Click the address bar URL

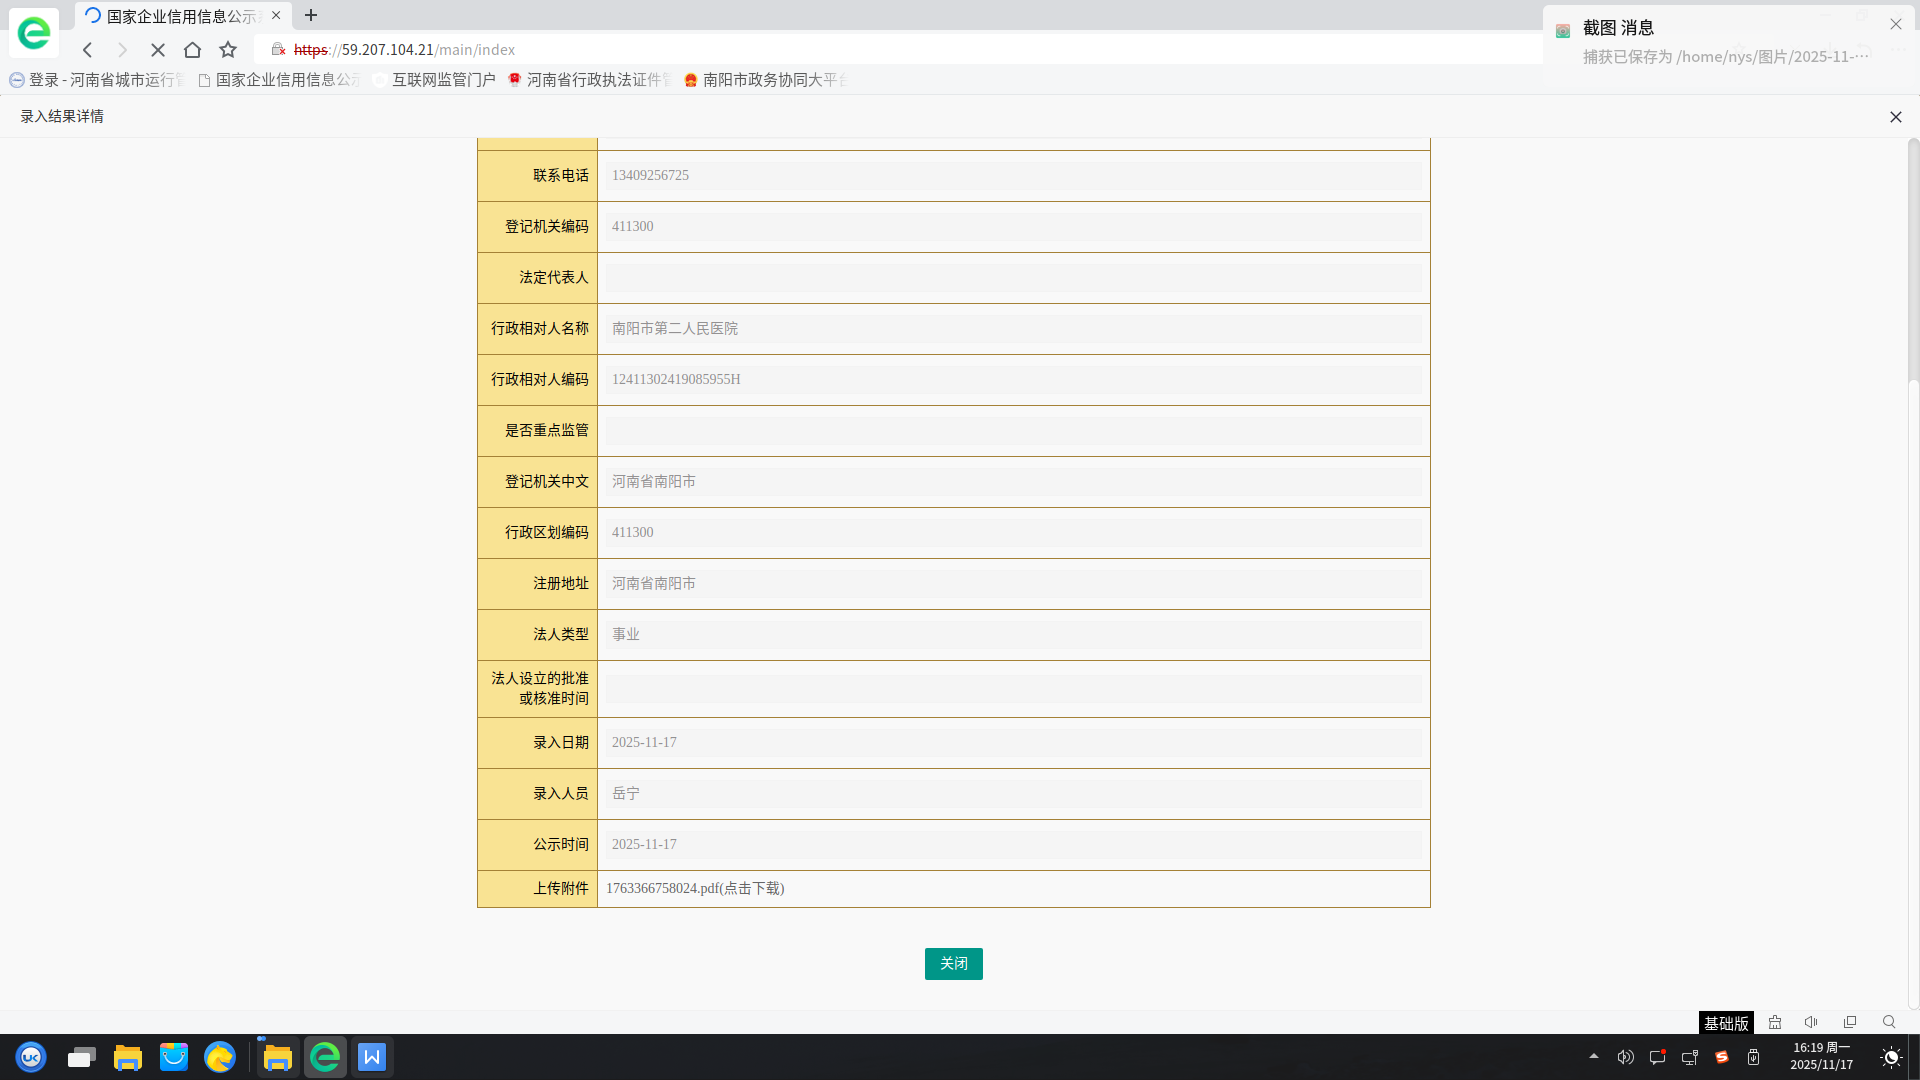coord(427,50)
